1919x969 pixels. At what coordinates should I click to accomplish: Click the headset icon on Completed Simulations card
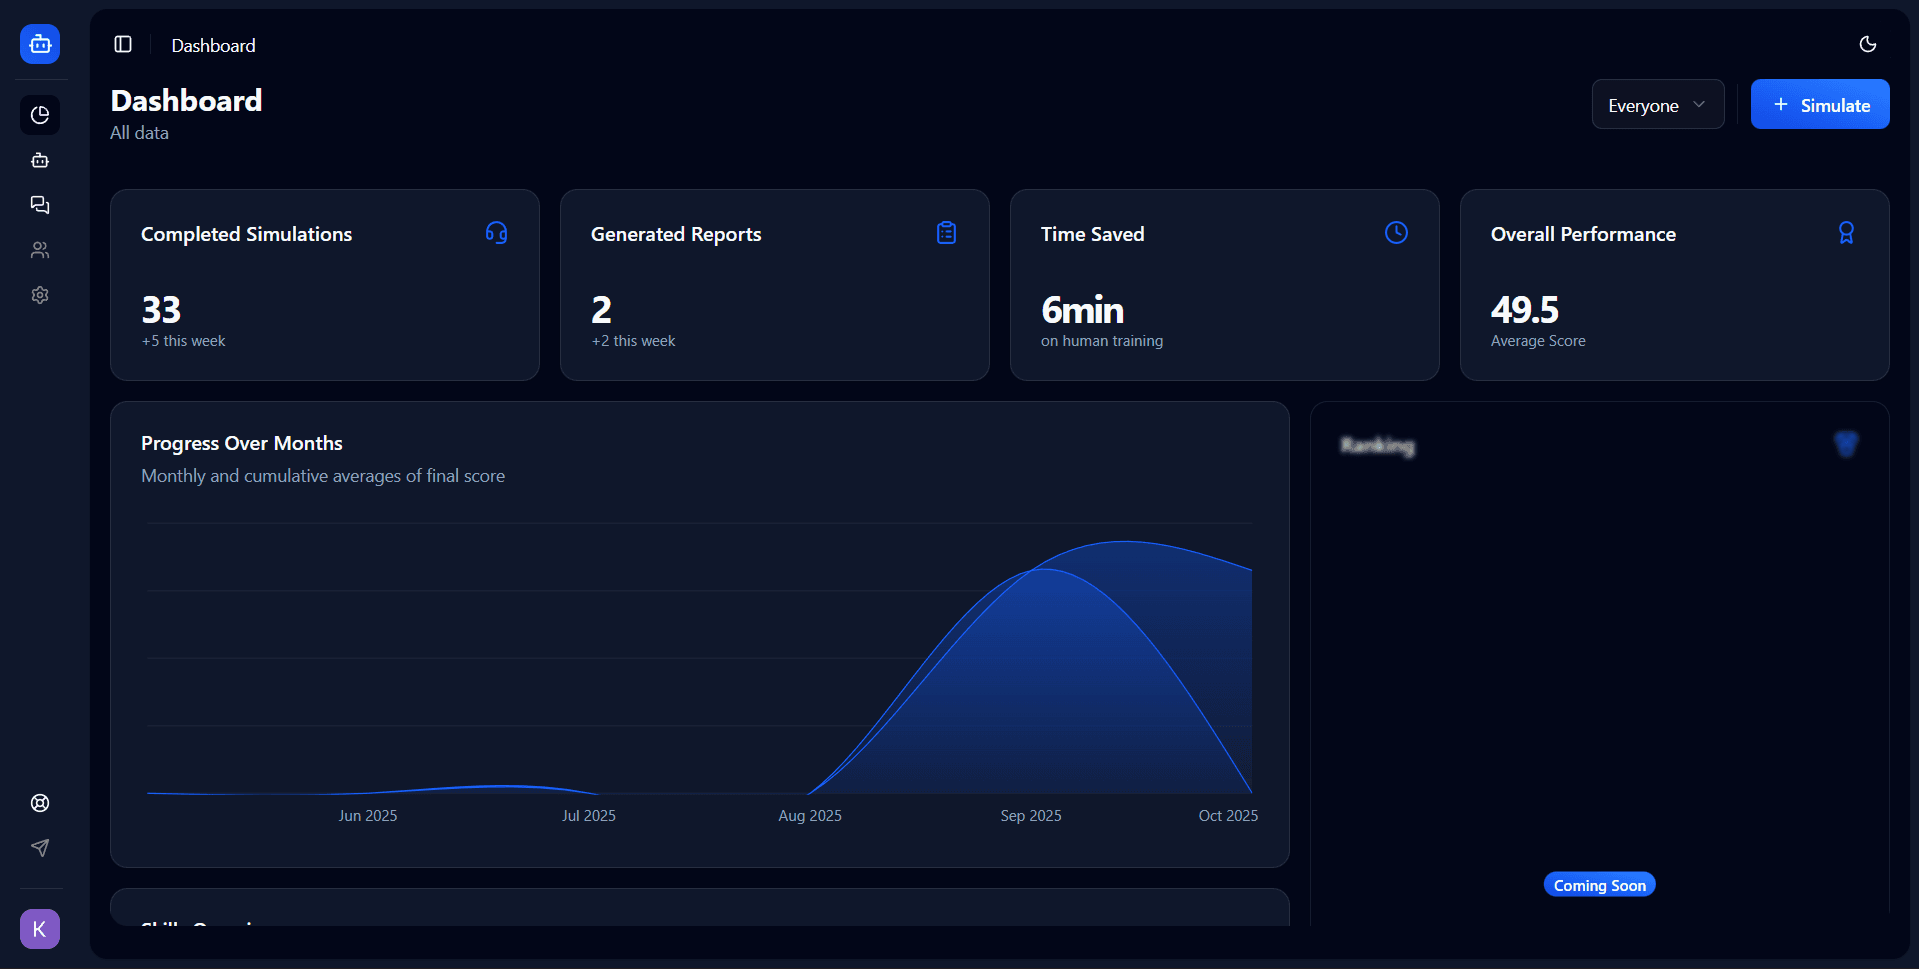pyautogui.click(x=497, y=232)
